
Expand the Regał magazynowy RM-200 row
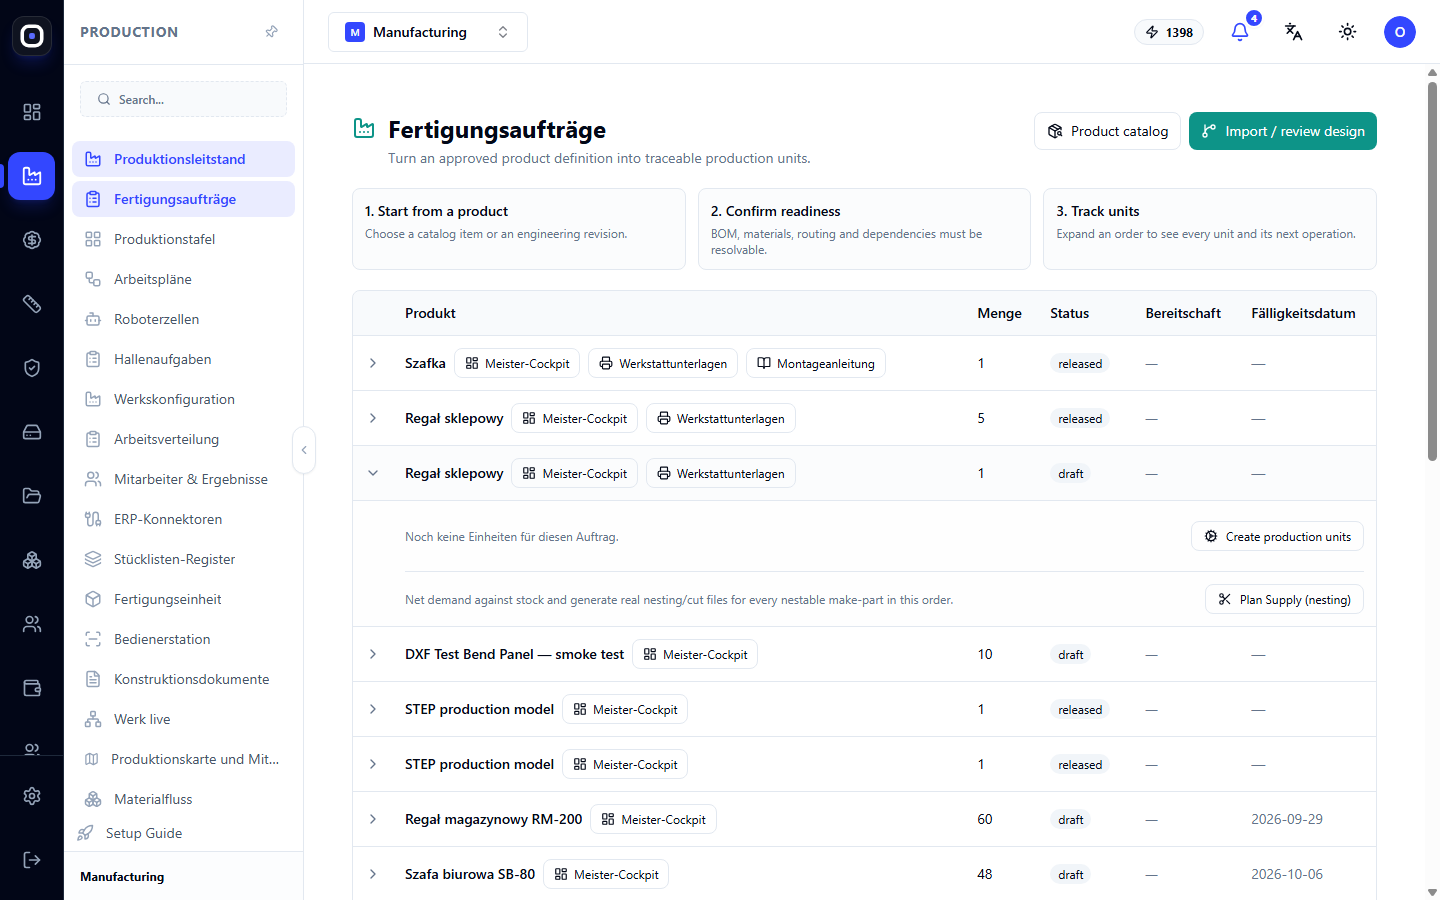[x=373, y=819]
